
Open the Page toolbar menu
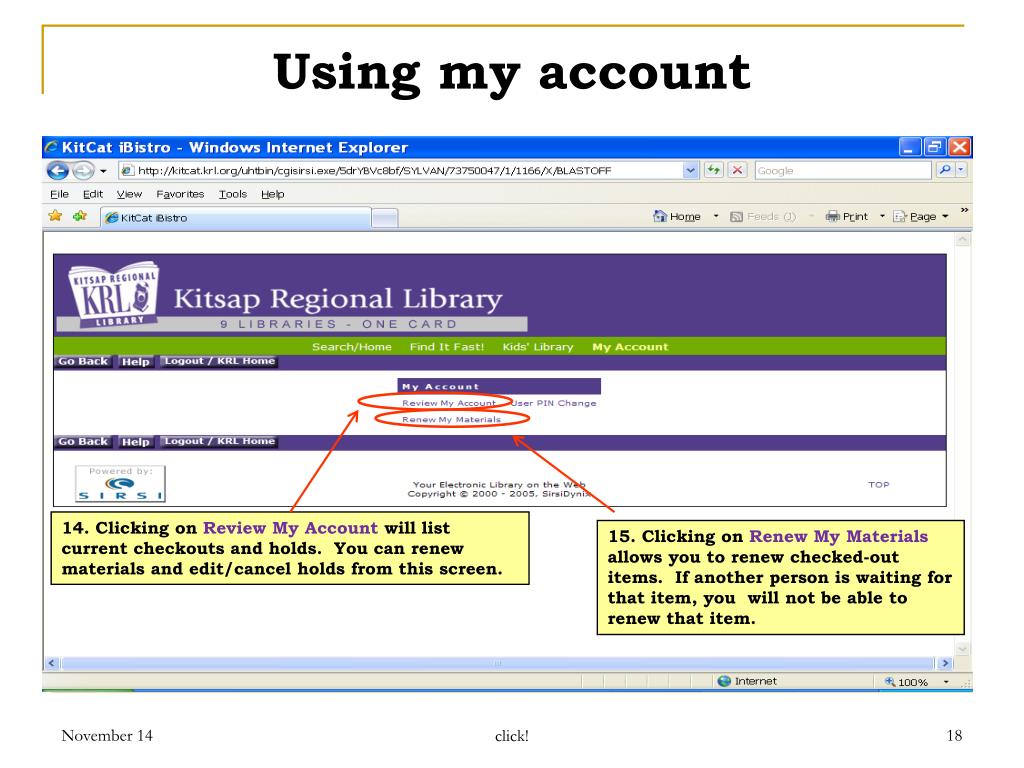[920, 216]
